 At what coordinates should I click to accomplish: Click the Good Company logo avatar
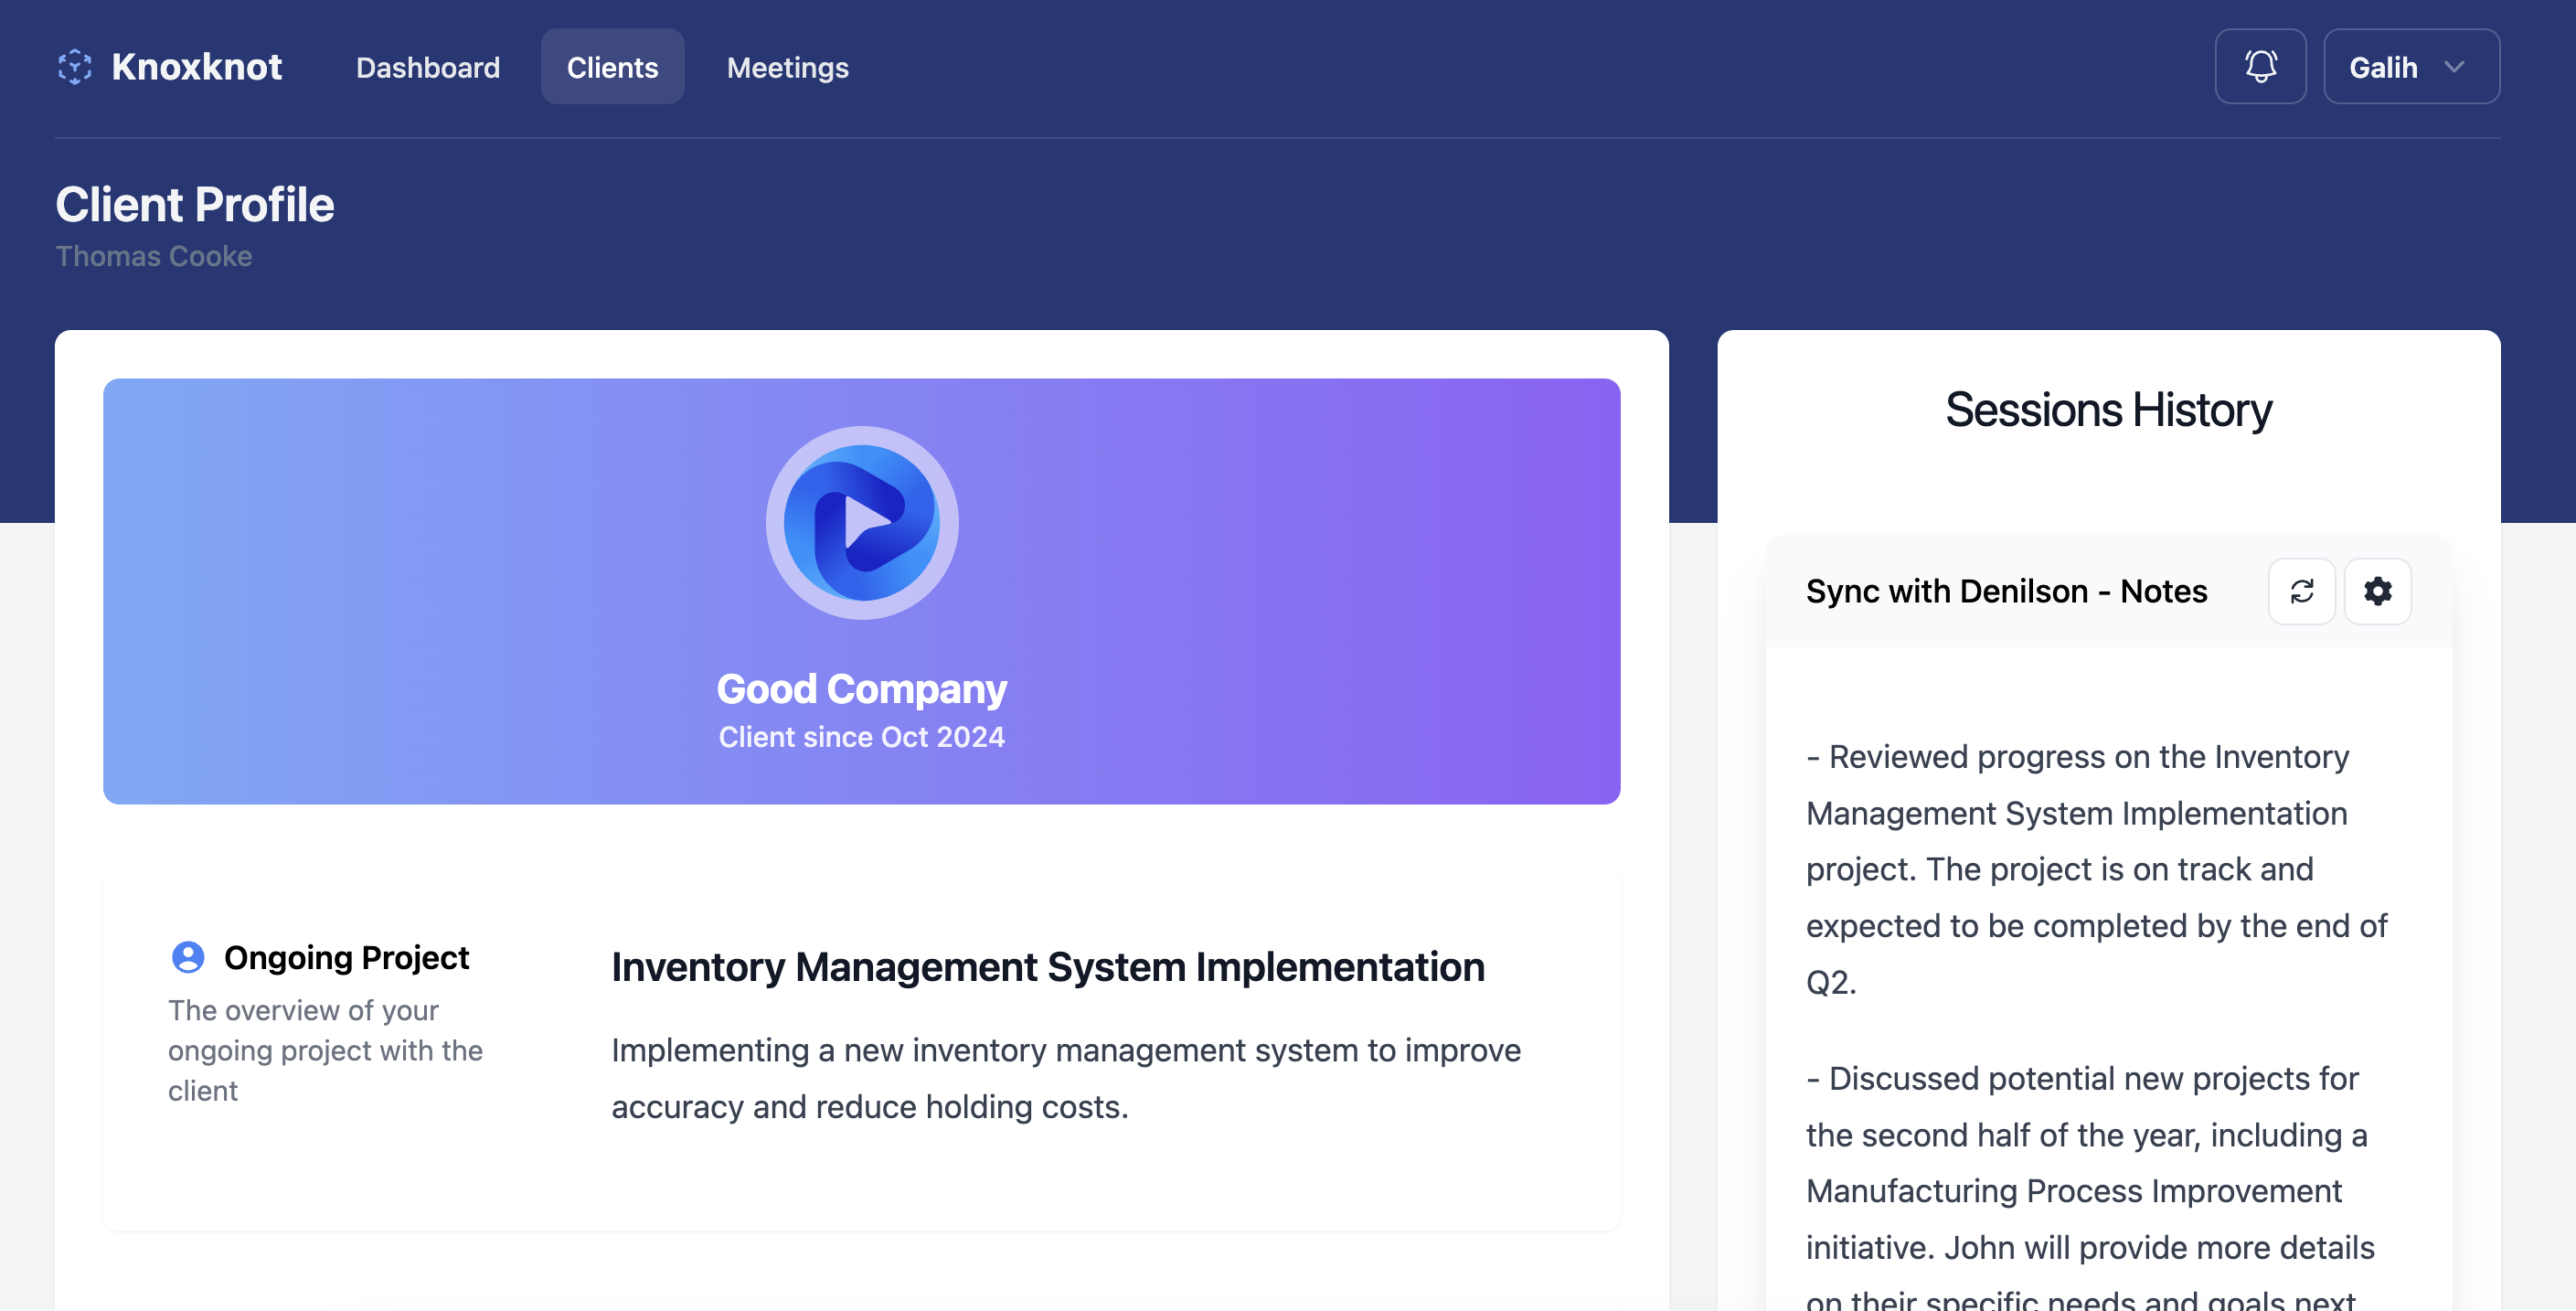click(x=862, y=523)
